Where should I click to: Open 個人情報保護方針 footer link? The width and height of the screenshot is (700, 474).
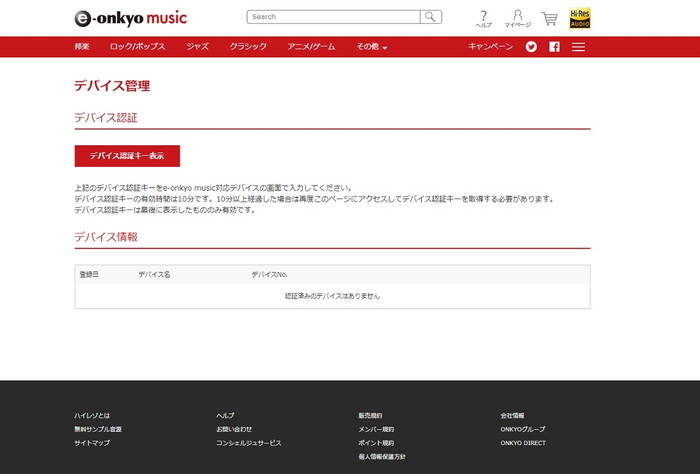pyautogui.click(x=382, y=457)
